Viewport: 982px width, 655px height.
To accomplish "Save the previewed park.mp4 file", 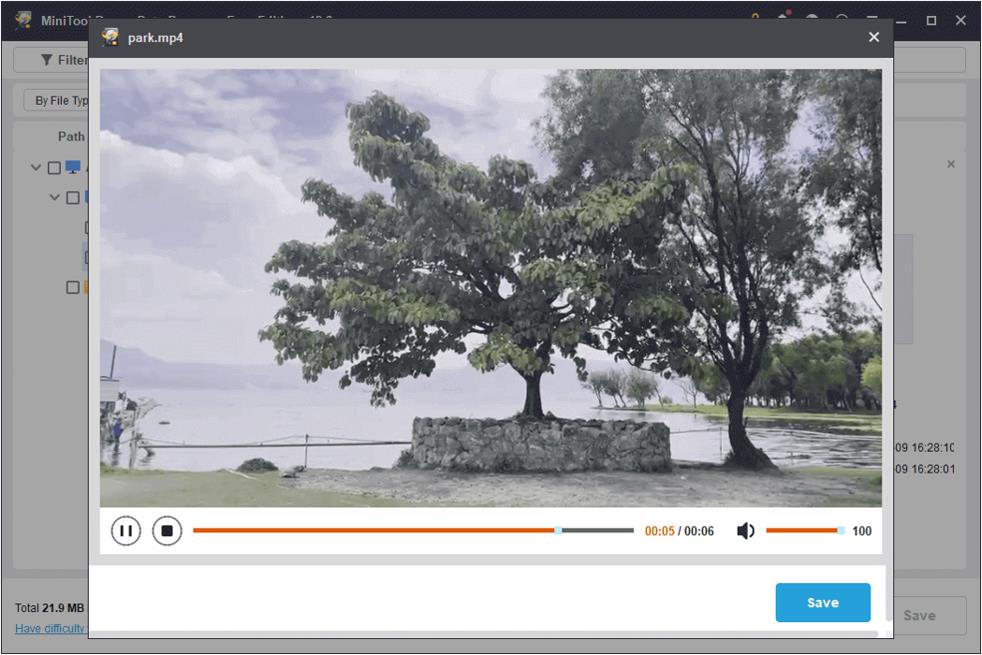I will point(822,602).
